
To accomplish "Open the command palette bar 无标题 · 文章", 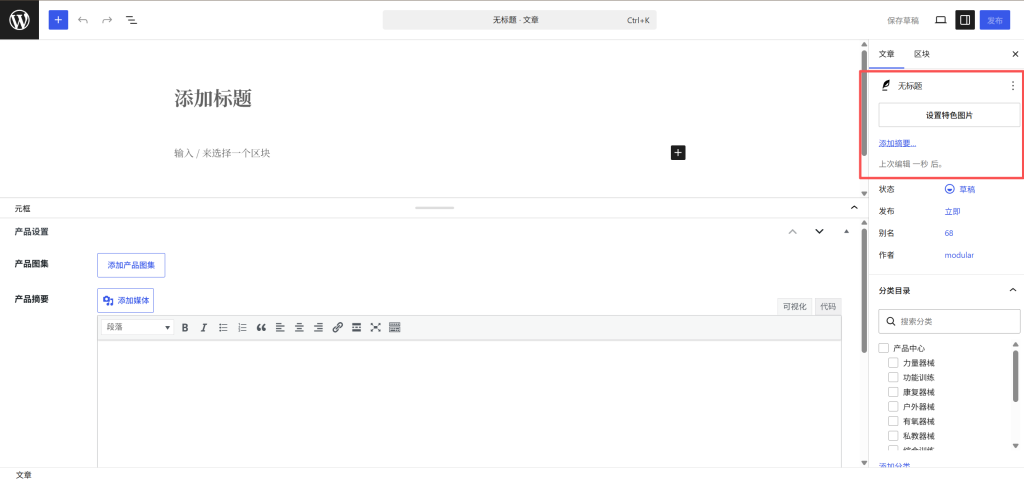I will coord(519,20).
